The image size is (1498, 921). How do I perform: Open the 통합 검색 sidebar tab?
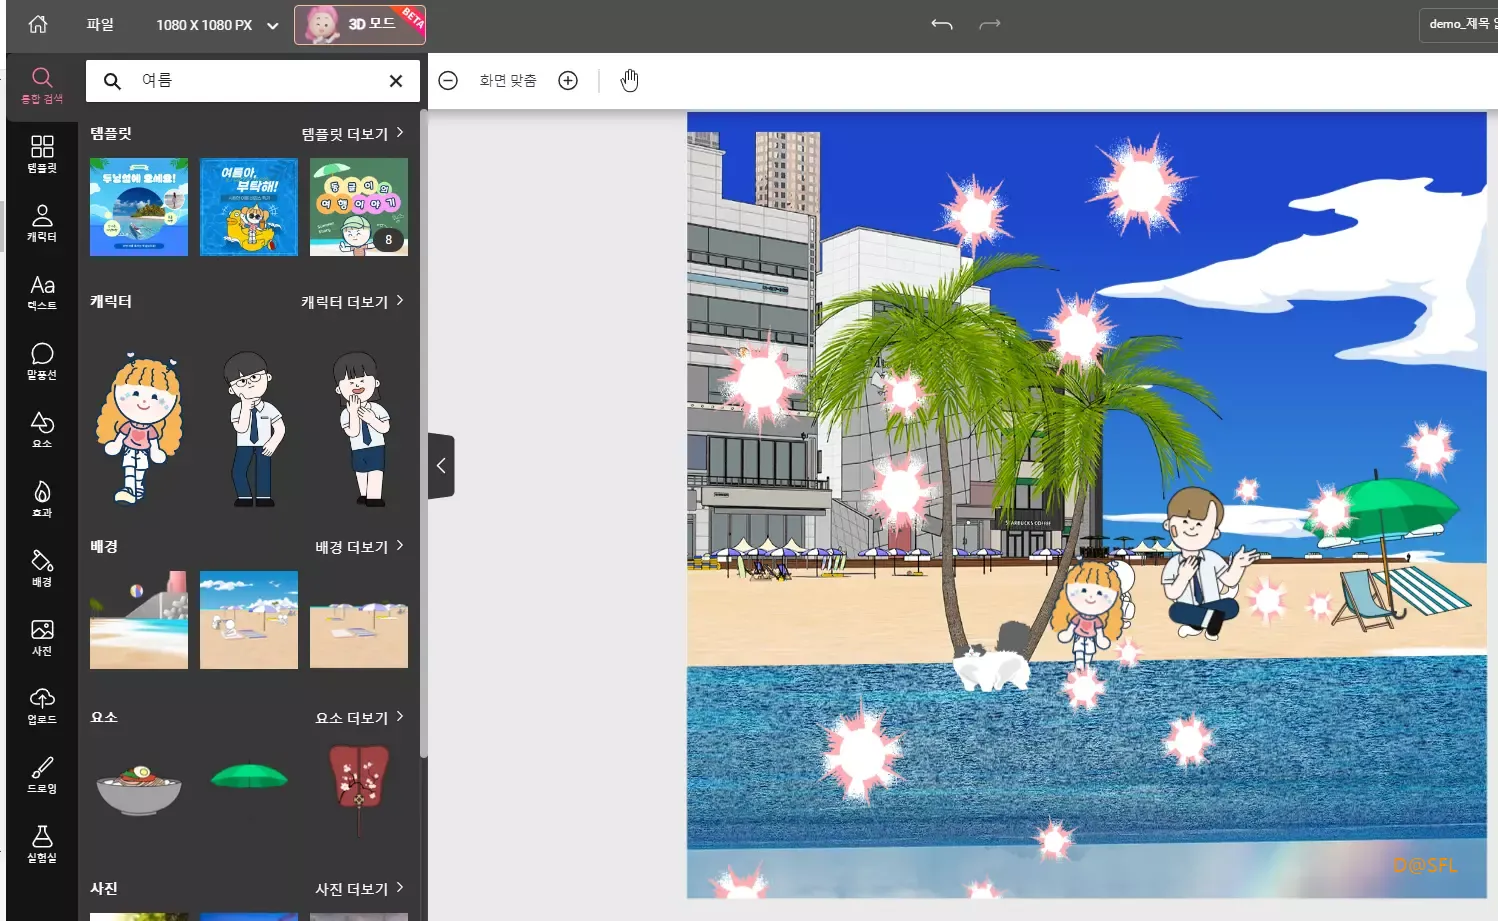42,87
